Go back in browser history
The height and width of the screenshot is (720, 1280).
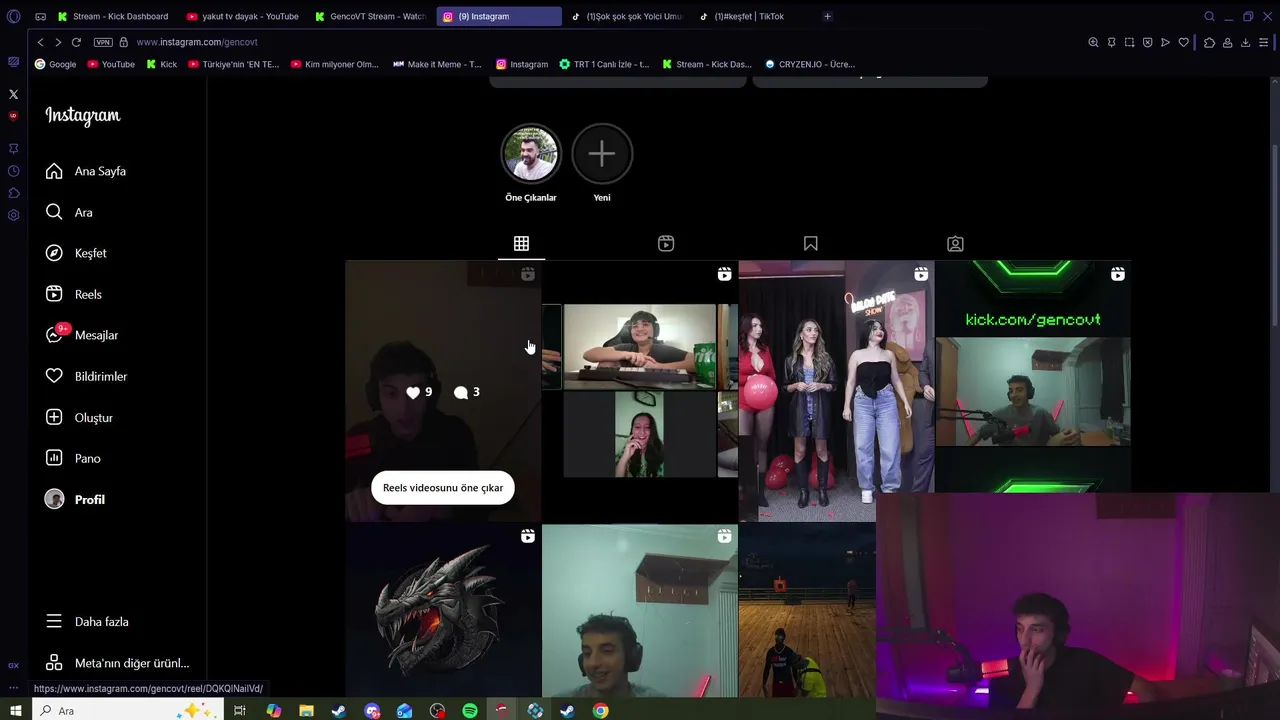[x=40, y=42]
